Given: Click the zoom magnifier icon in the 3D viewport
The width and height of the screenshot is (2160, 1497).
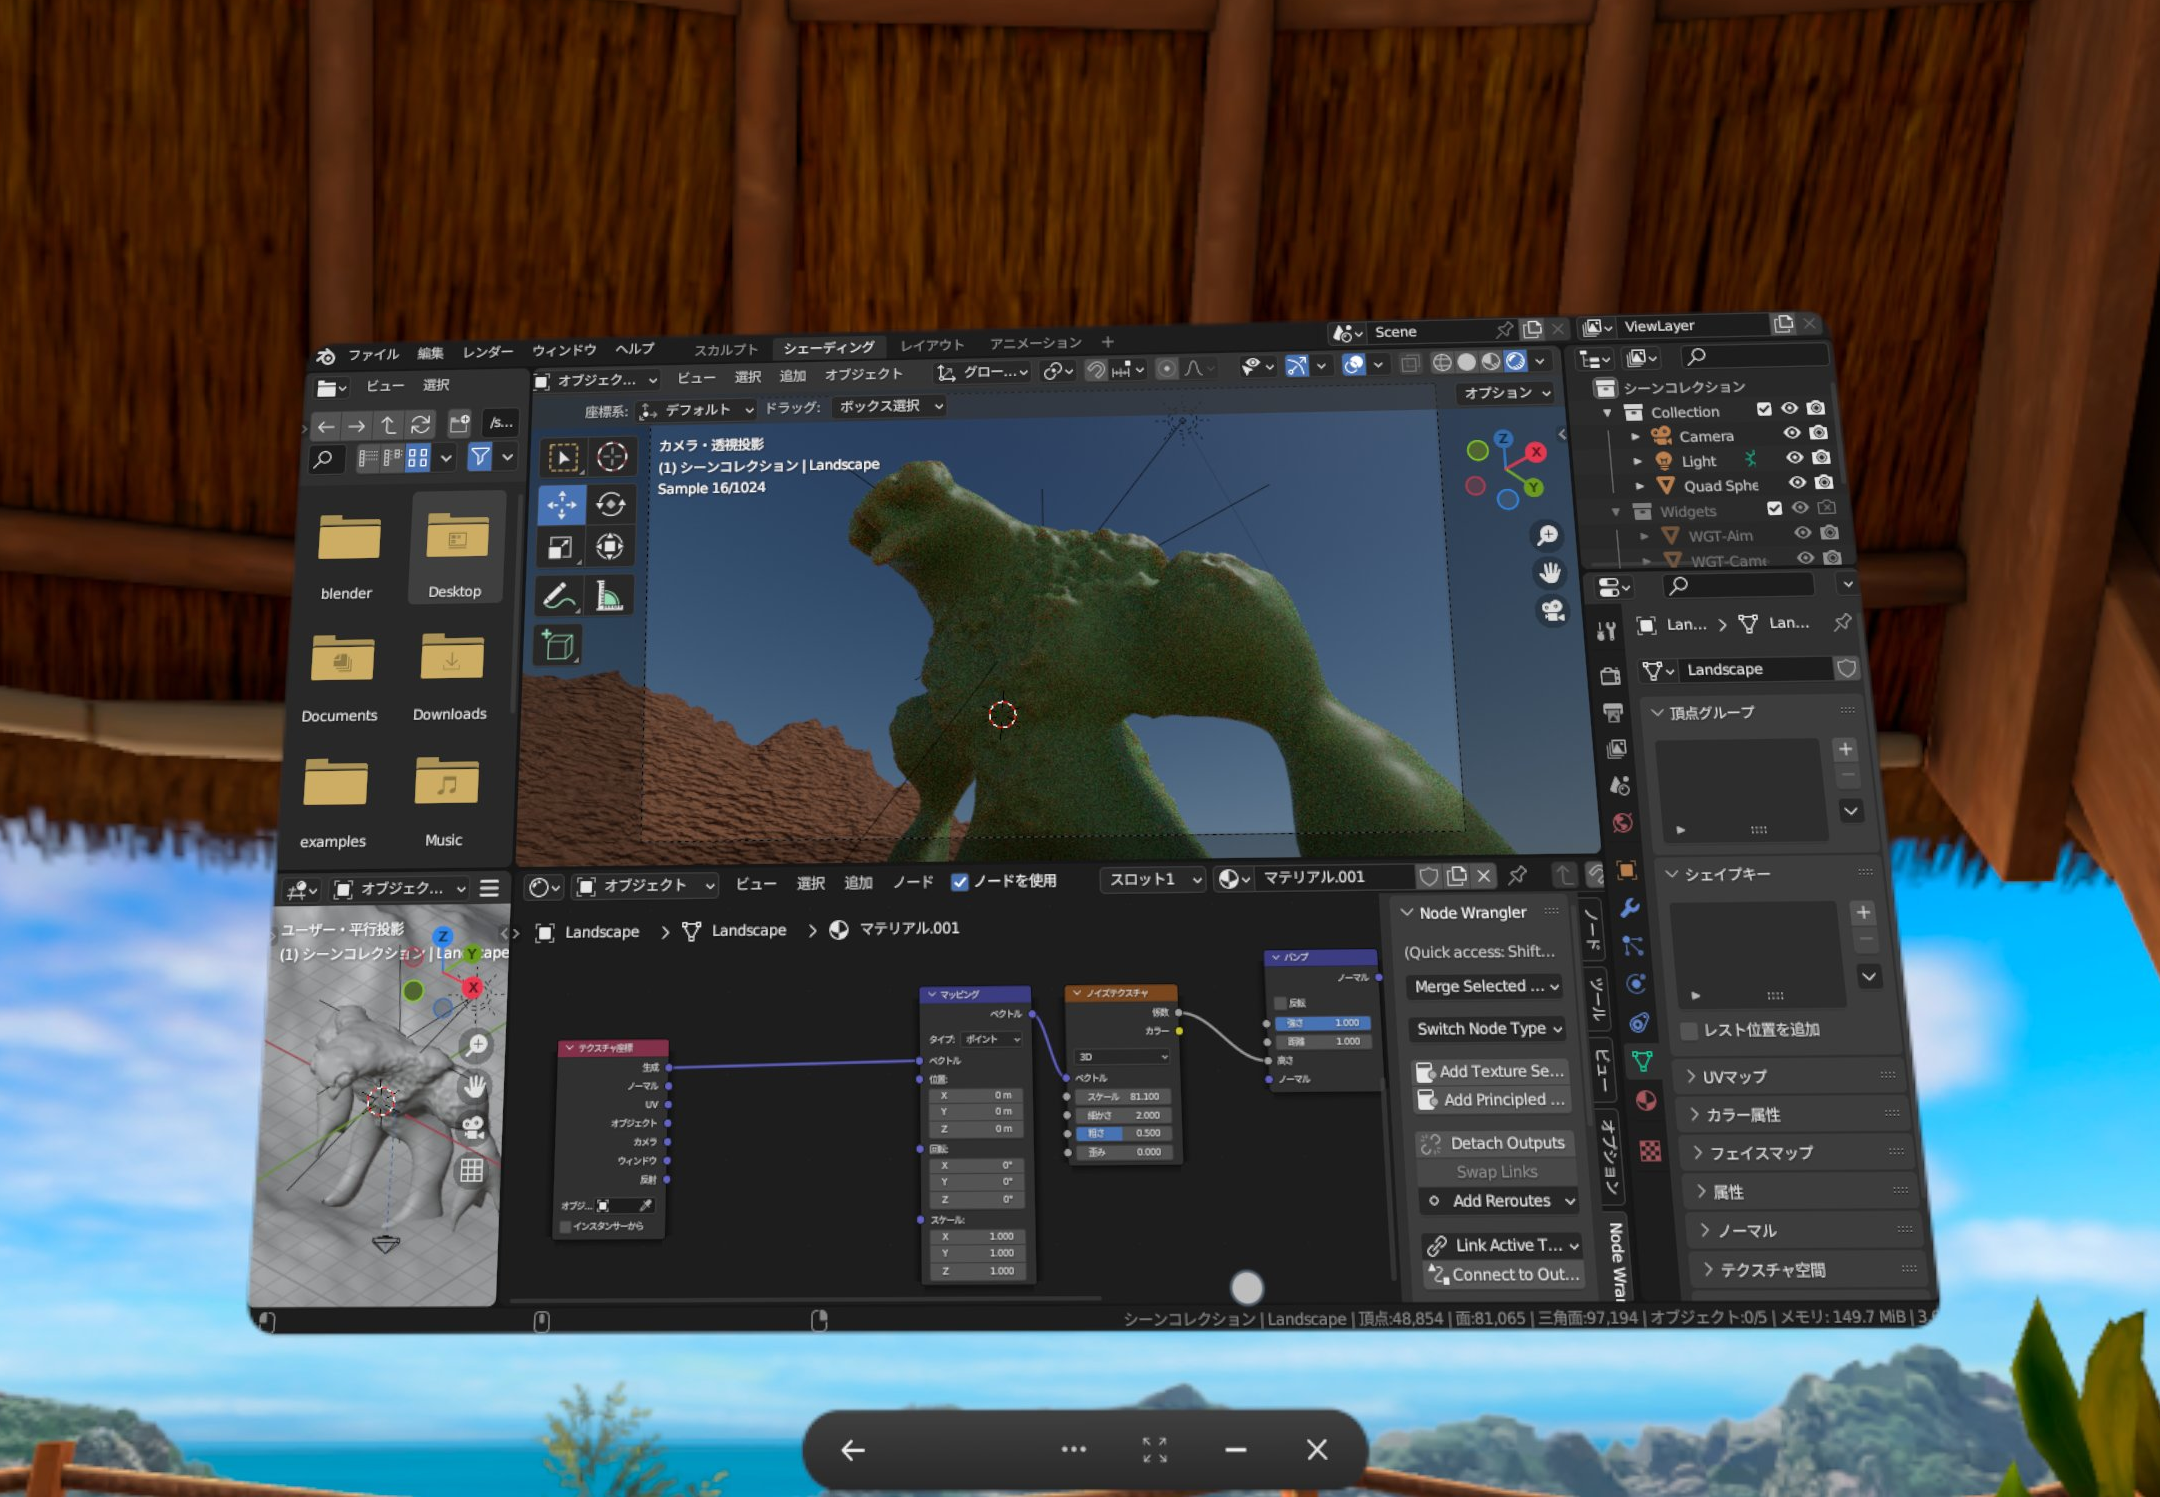Looking at the screenshot, I should tap(1547, 535).
